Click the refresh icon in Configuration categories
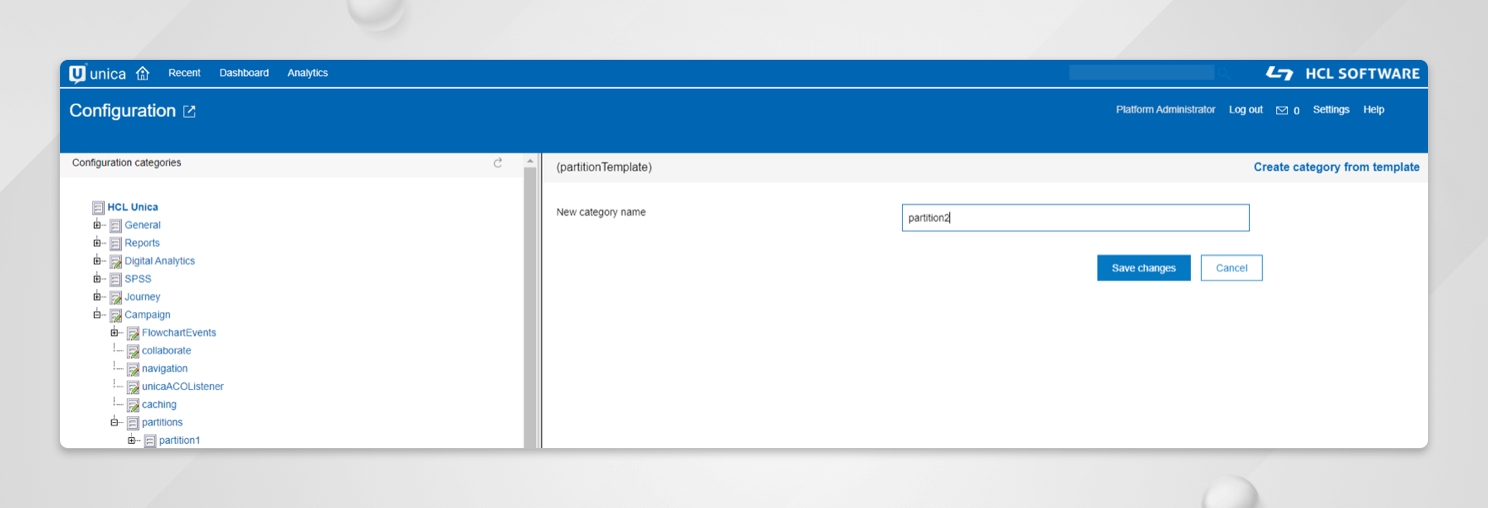This screenshot has width=1488, height=508. [498, 163]
